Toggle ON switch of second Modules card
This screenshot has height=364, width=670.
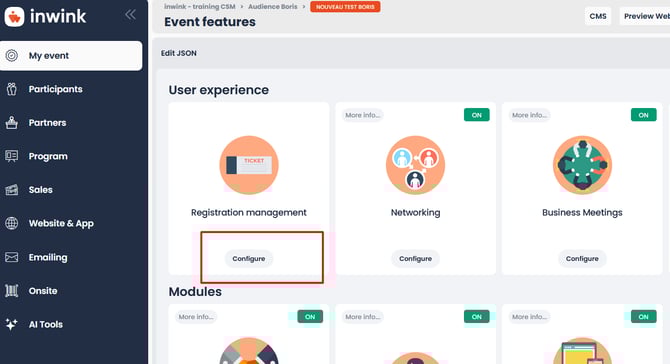tap(476, 317)
